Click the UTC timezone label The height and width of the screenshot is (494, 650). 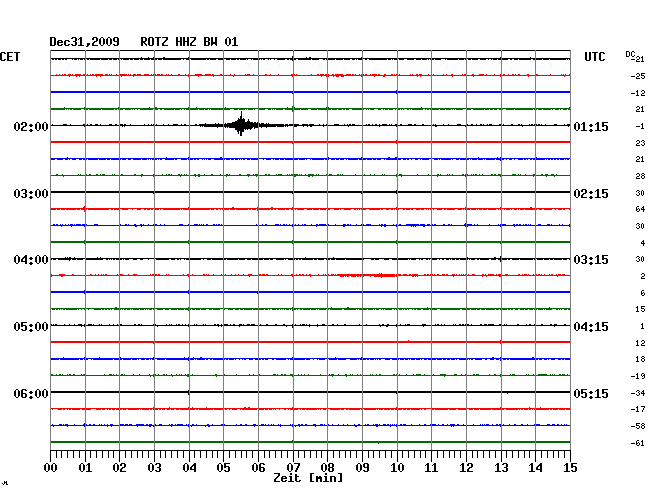click(x=594, y=57)
